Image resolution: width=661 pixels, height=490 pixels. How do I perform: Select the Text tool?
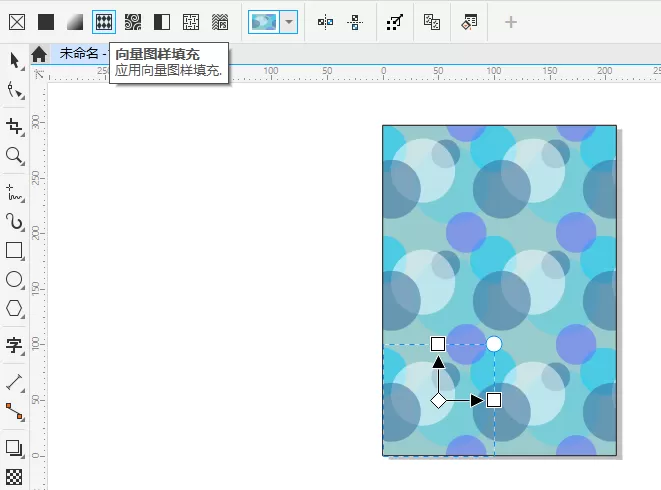tap(14, 345)
